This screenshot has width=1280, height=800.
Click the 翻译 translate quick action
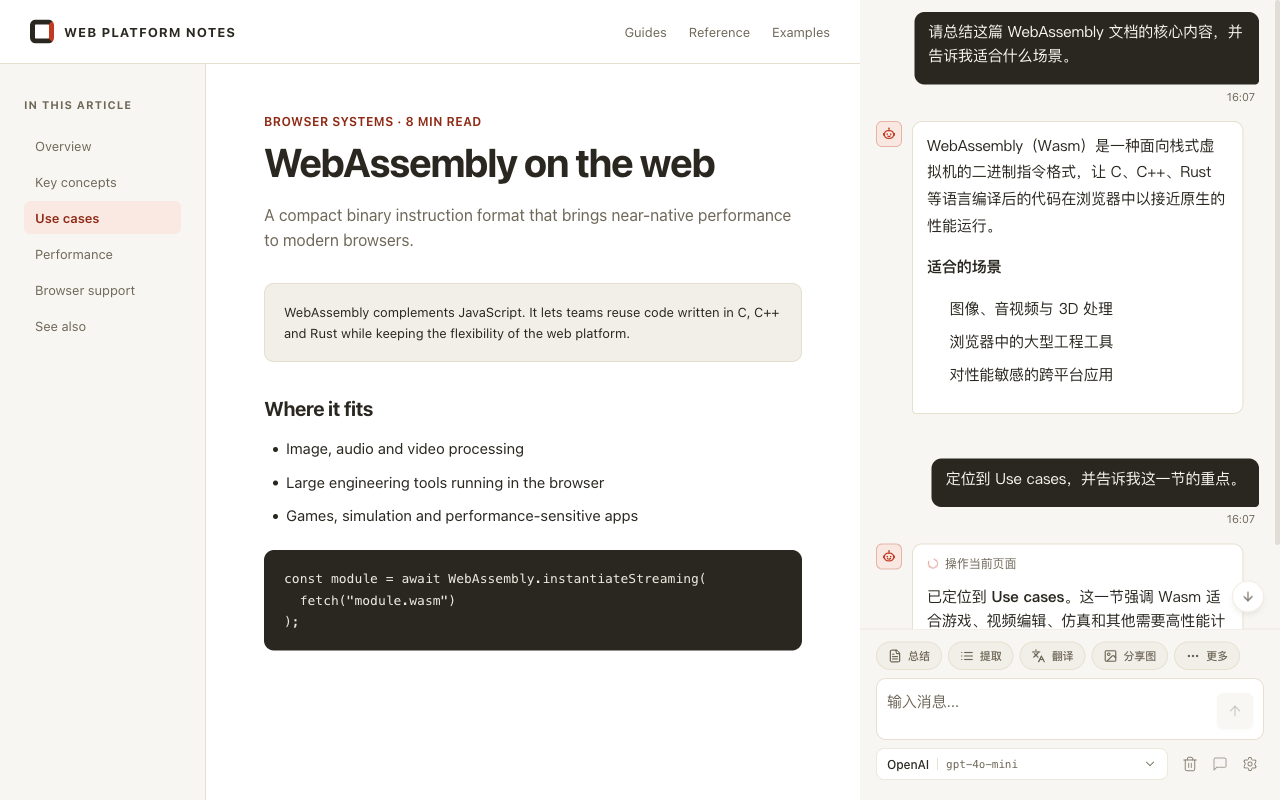coord(1052,656)
